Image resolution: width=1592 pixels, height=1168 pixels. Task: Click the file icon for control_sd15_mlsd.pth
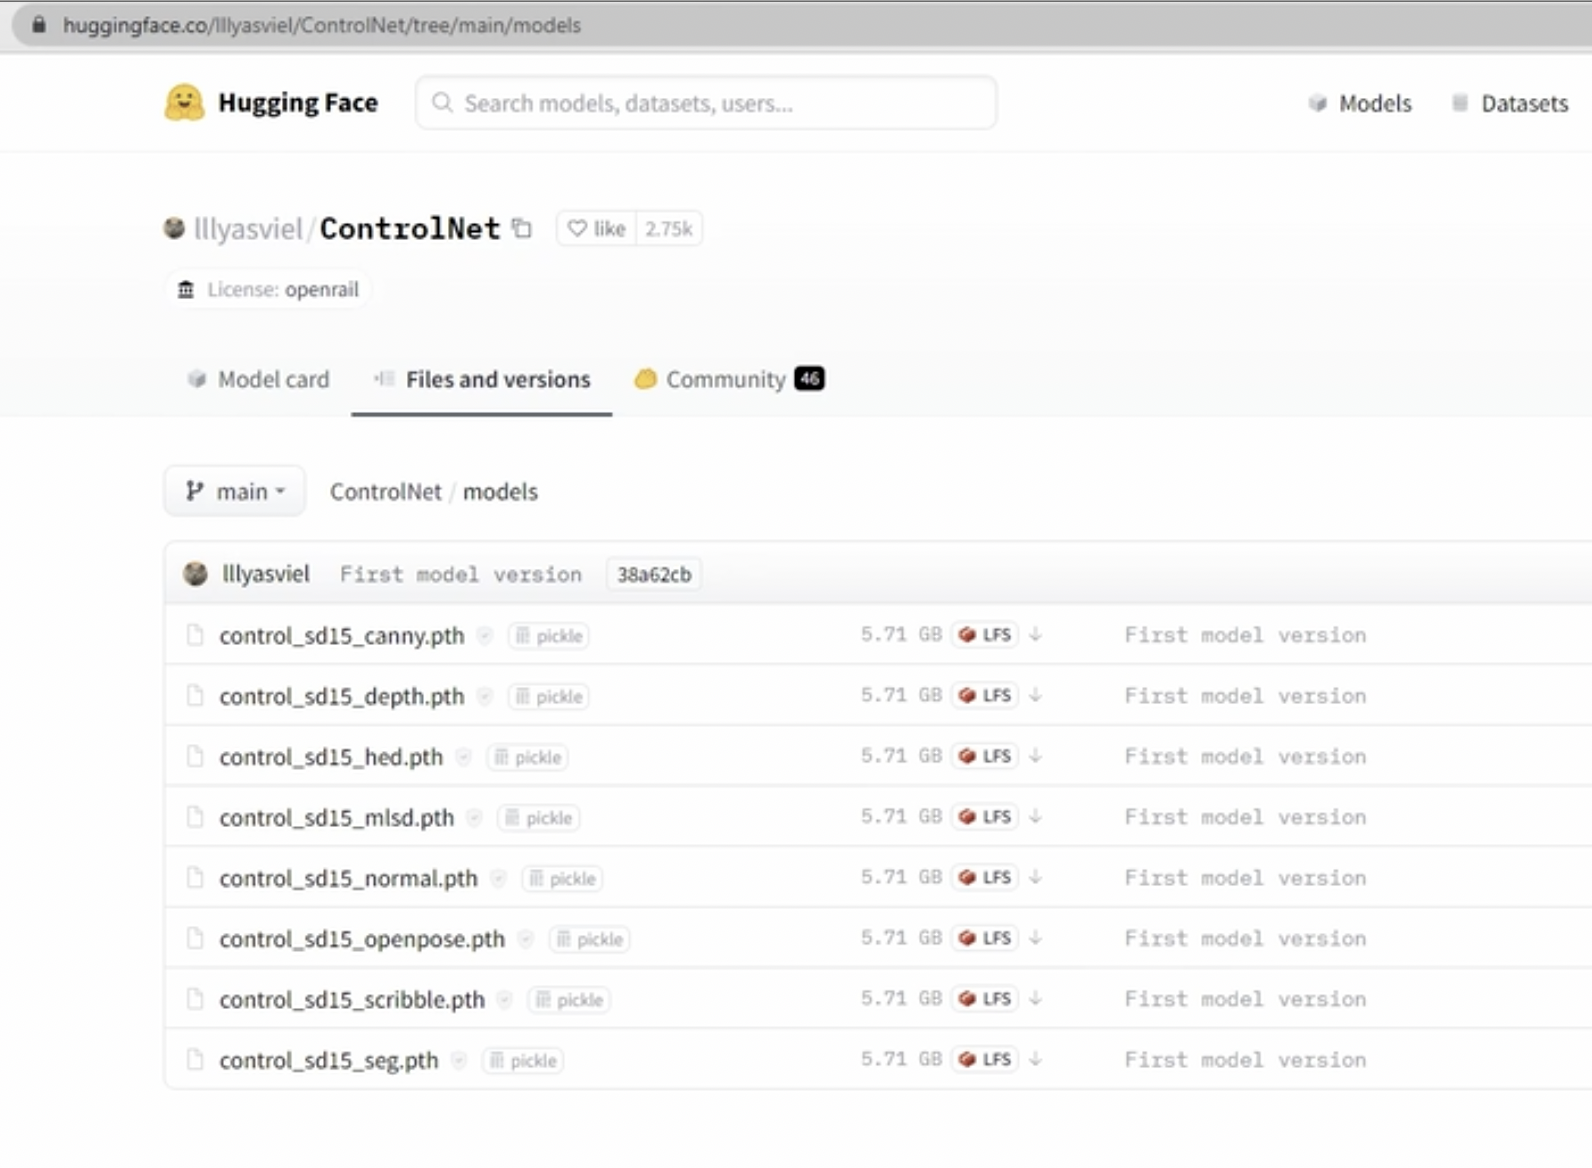point(195,817)
